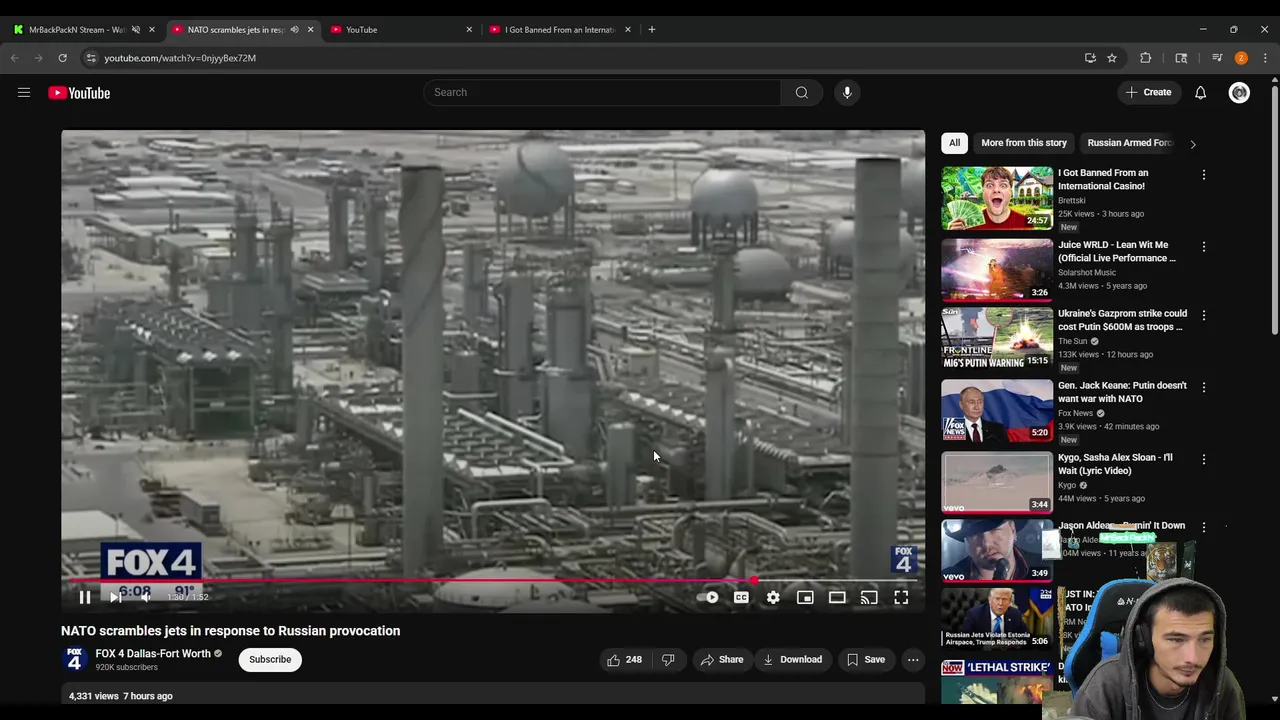Open media controls icon in toolbar
The height and width of the screenshot is (720, 1280).
pyautogui.click(x=1217, y=58)
